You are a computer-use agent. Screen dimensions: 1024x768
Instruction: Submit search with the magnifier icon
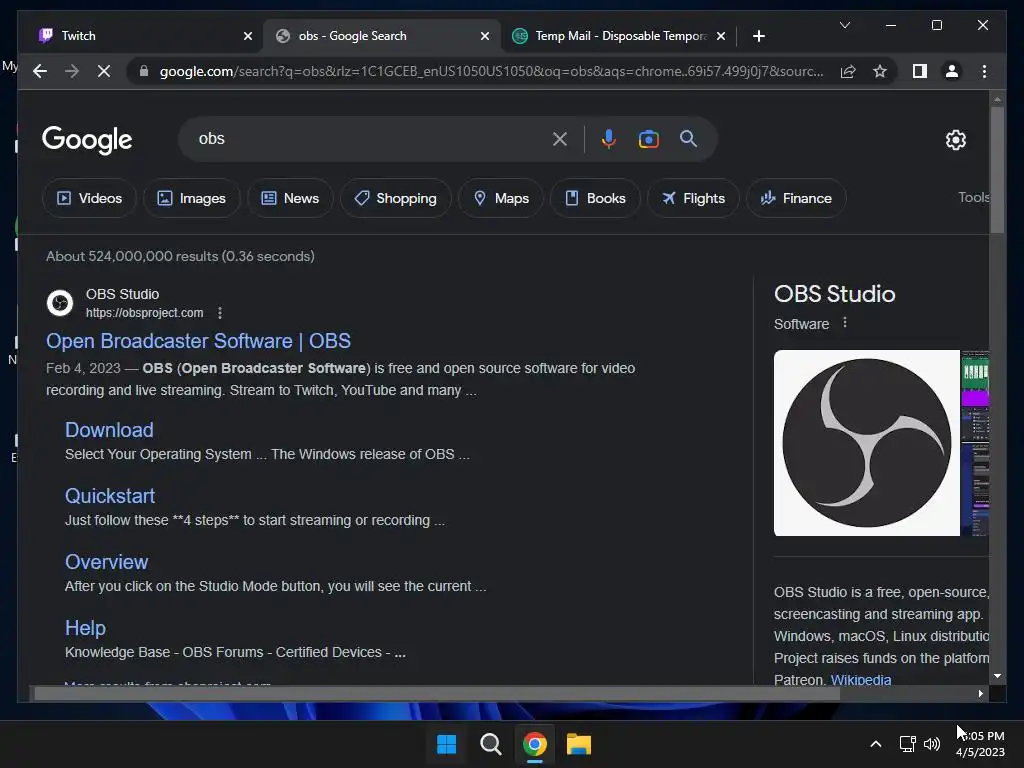point(688,138)
